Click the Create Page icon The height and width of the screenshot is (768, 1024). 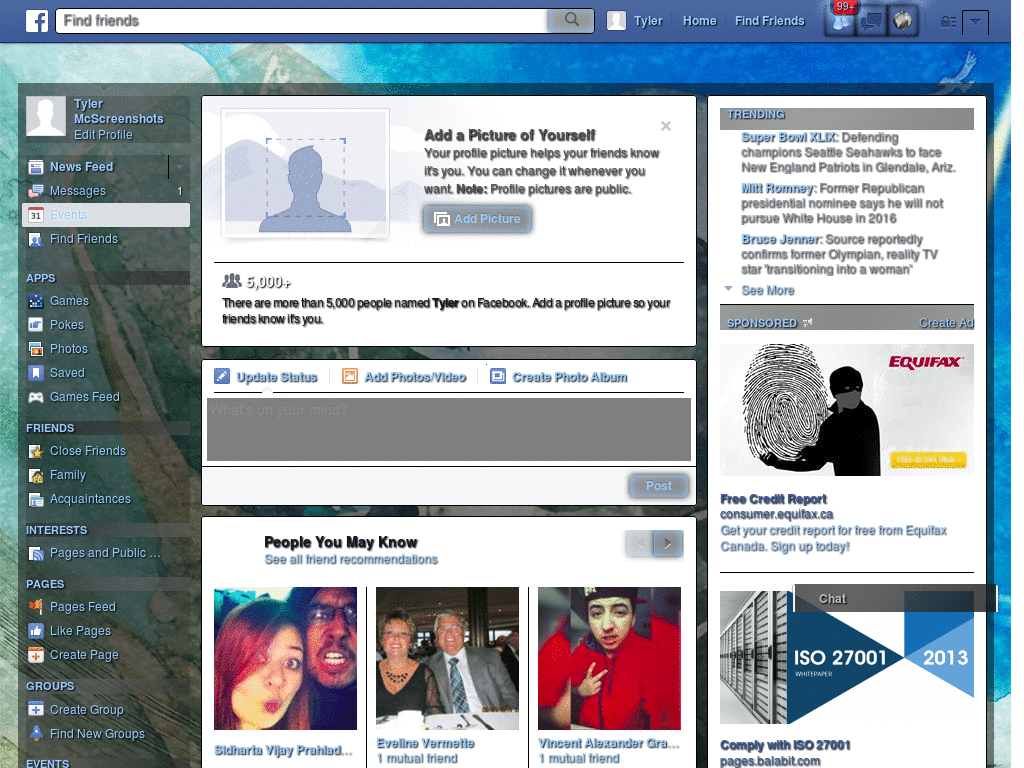pyautogui.click(x=36, y=655)
